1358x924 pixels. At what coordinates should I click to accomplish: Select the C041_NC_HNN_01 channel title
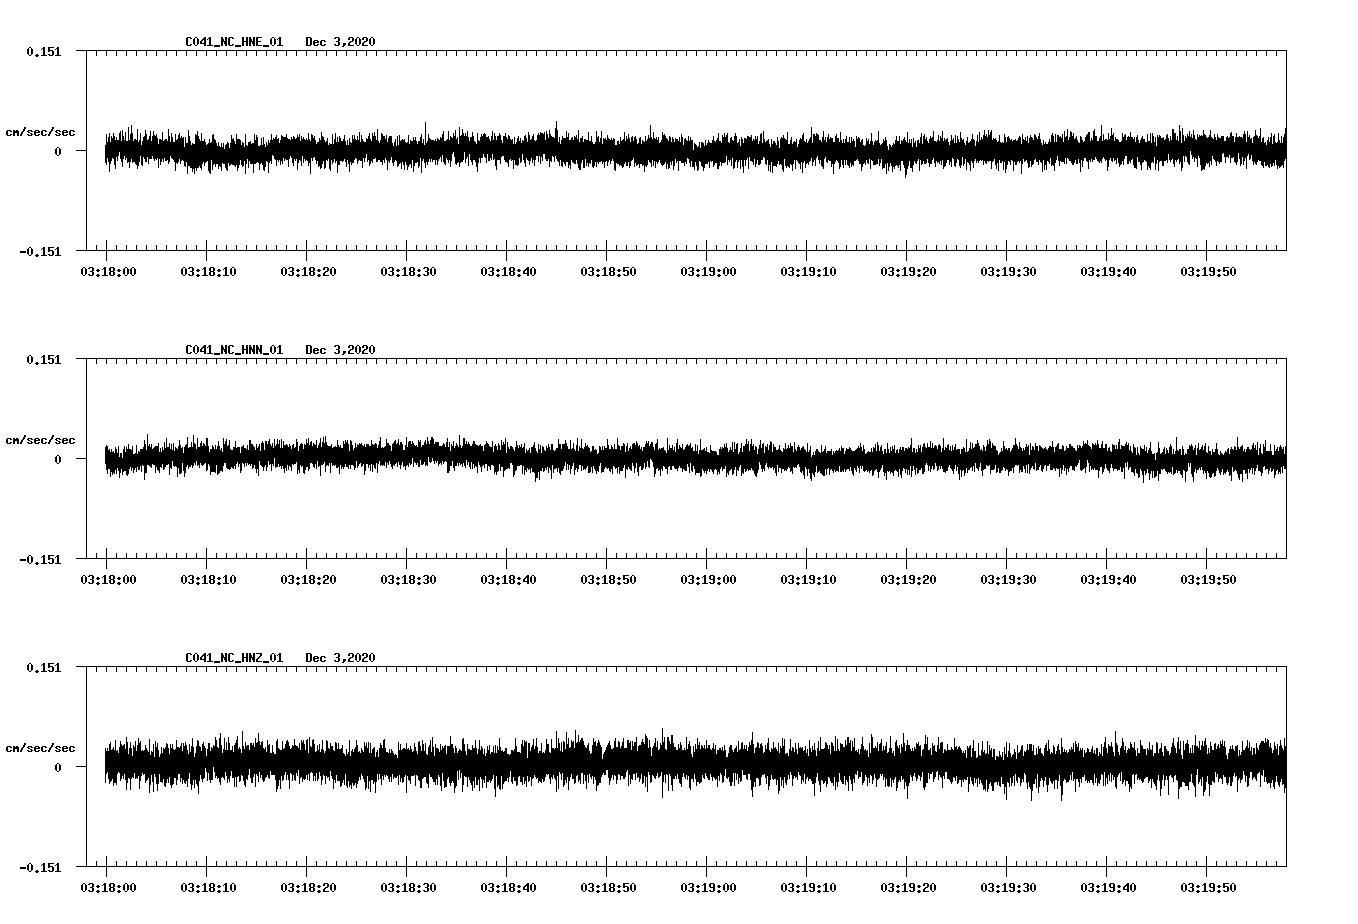click(233, 350)
